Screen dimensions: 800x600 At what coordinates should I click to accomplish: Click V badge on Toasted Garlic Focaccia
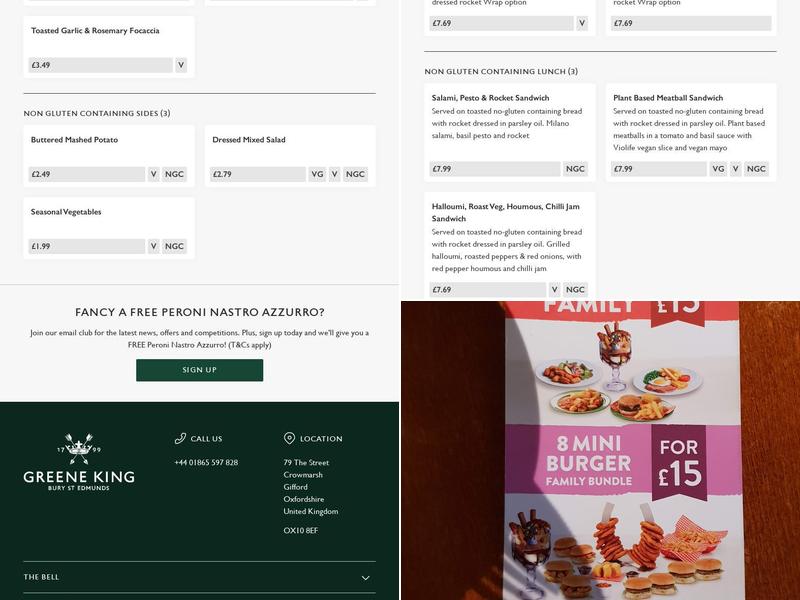click(x=181, y=65)
